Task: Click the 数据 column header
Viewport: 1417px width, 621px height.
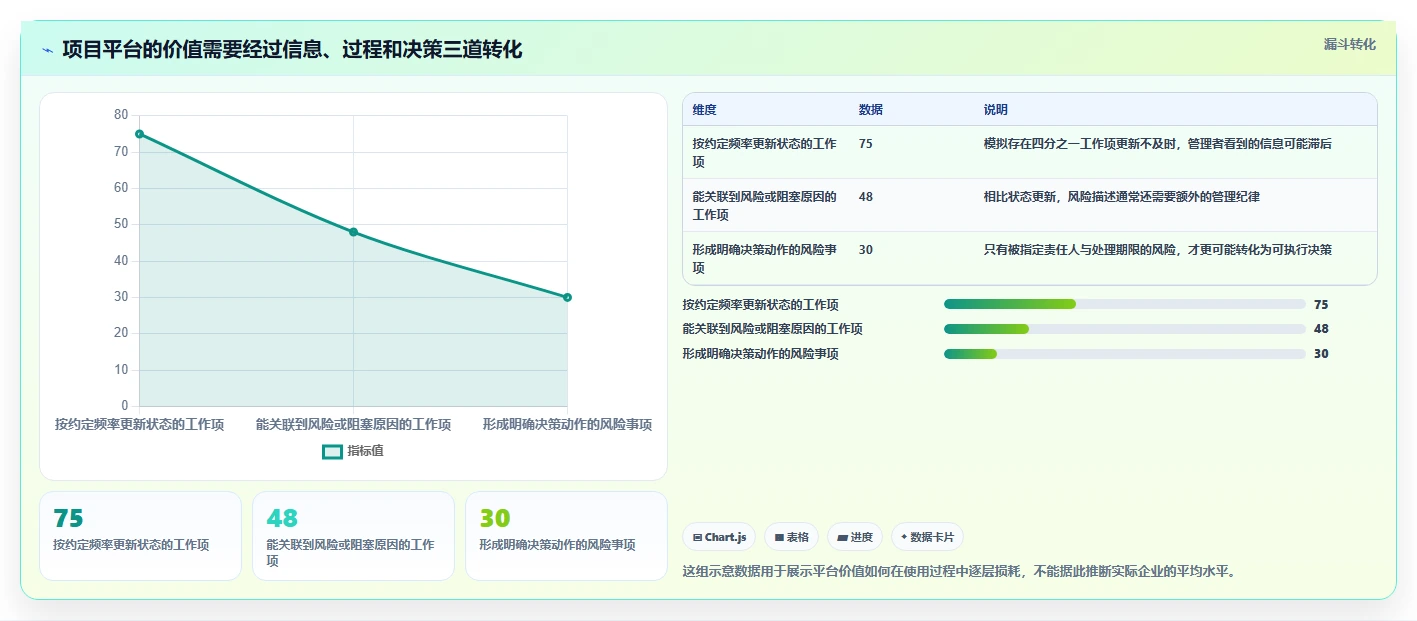Action: click(870, 110)
